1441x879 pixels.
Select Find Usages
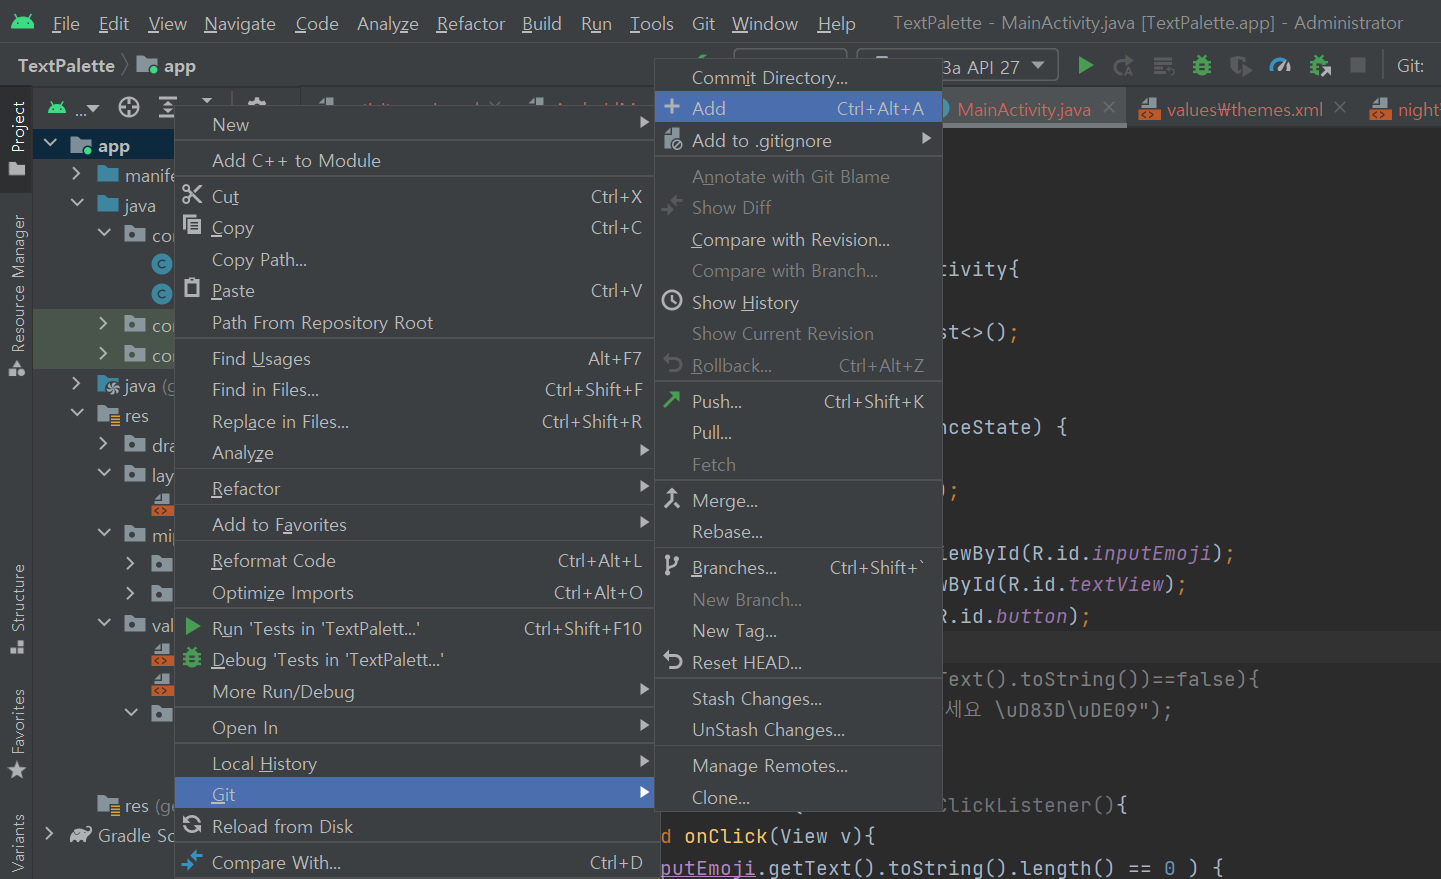(x=414, y=358)
